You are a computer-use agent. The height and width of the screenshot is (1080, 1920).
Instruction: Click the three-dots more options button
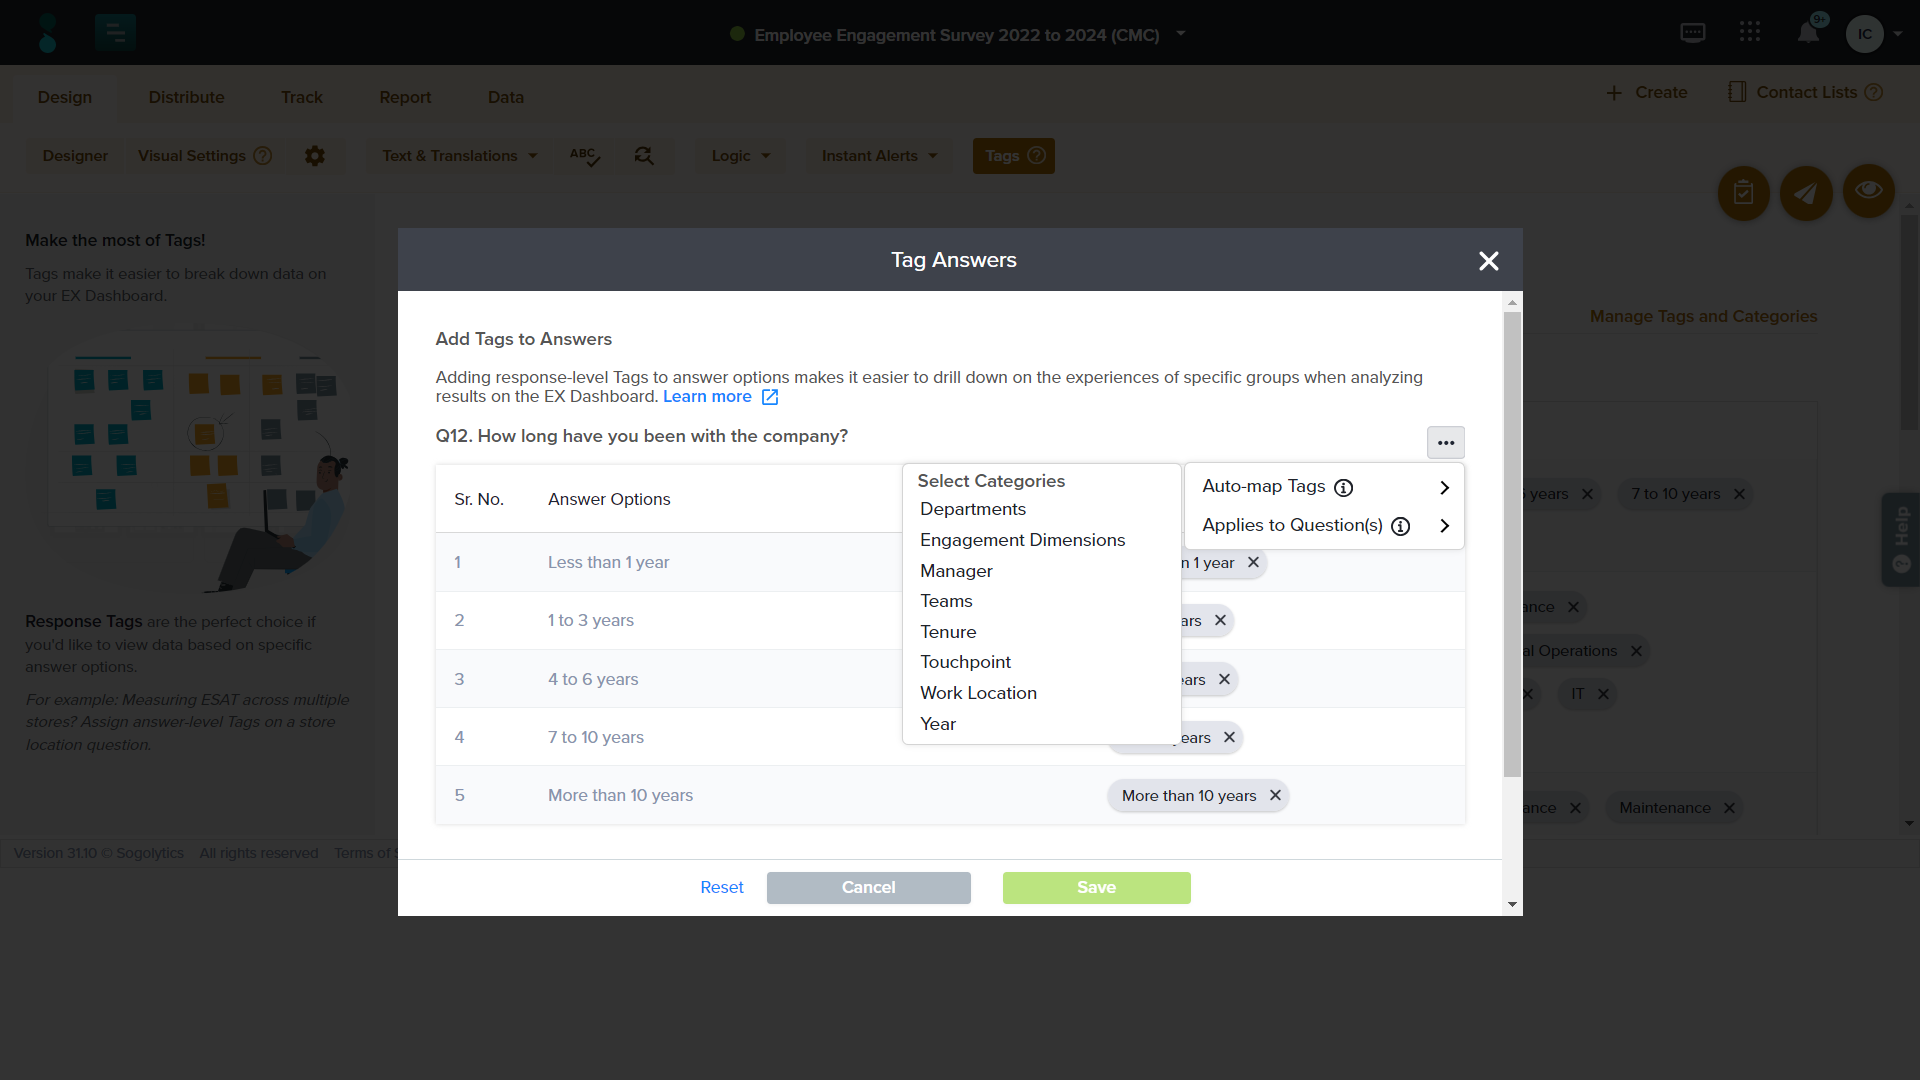coord(1445,442)
